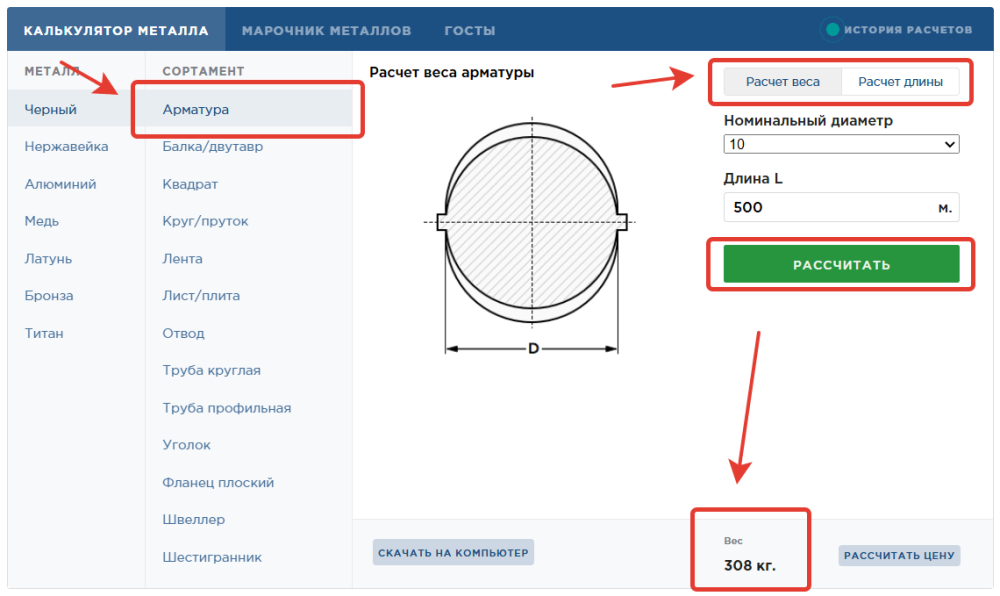1000x596 pixels.
Task: Click the Длина L input field
Action: (x=841, y=207)
